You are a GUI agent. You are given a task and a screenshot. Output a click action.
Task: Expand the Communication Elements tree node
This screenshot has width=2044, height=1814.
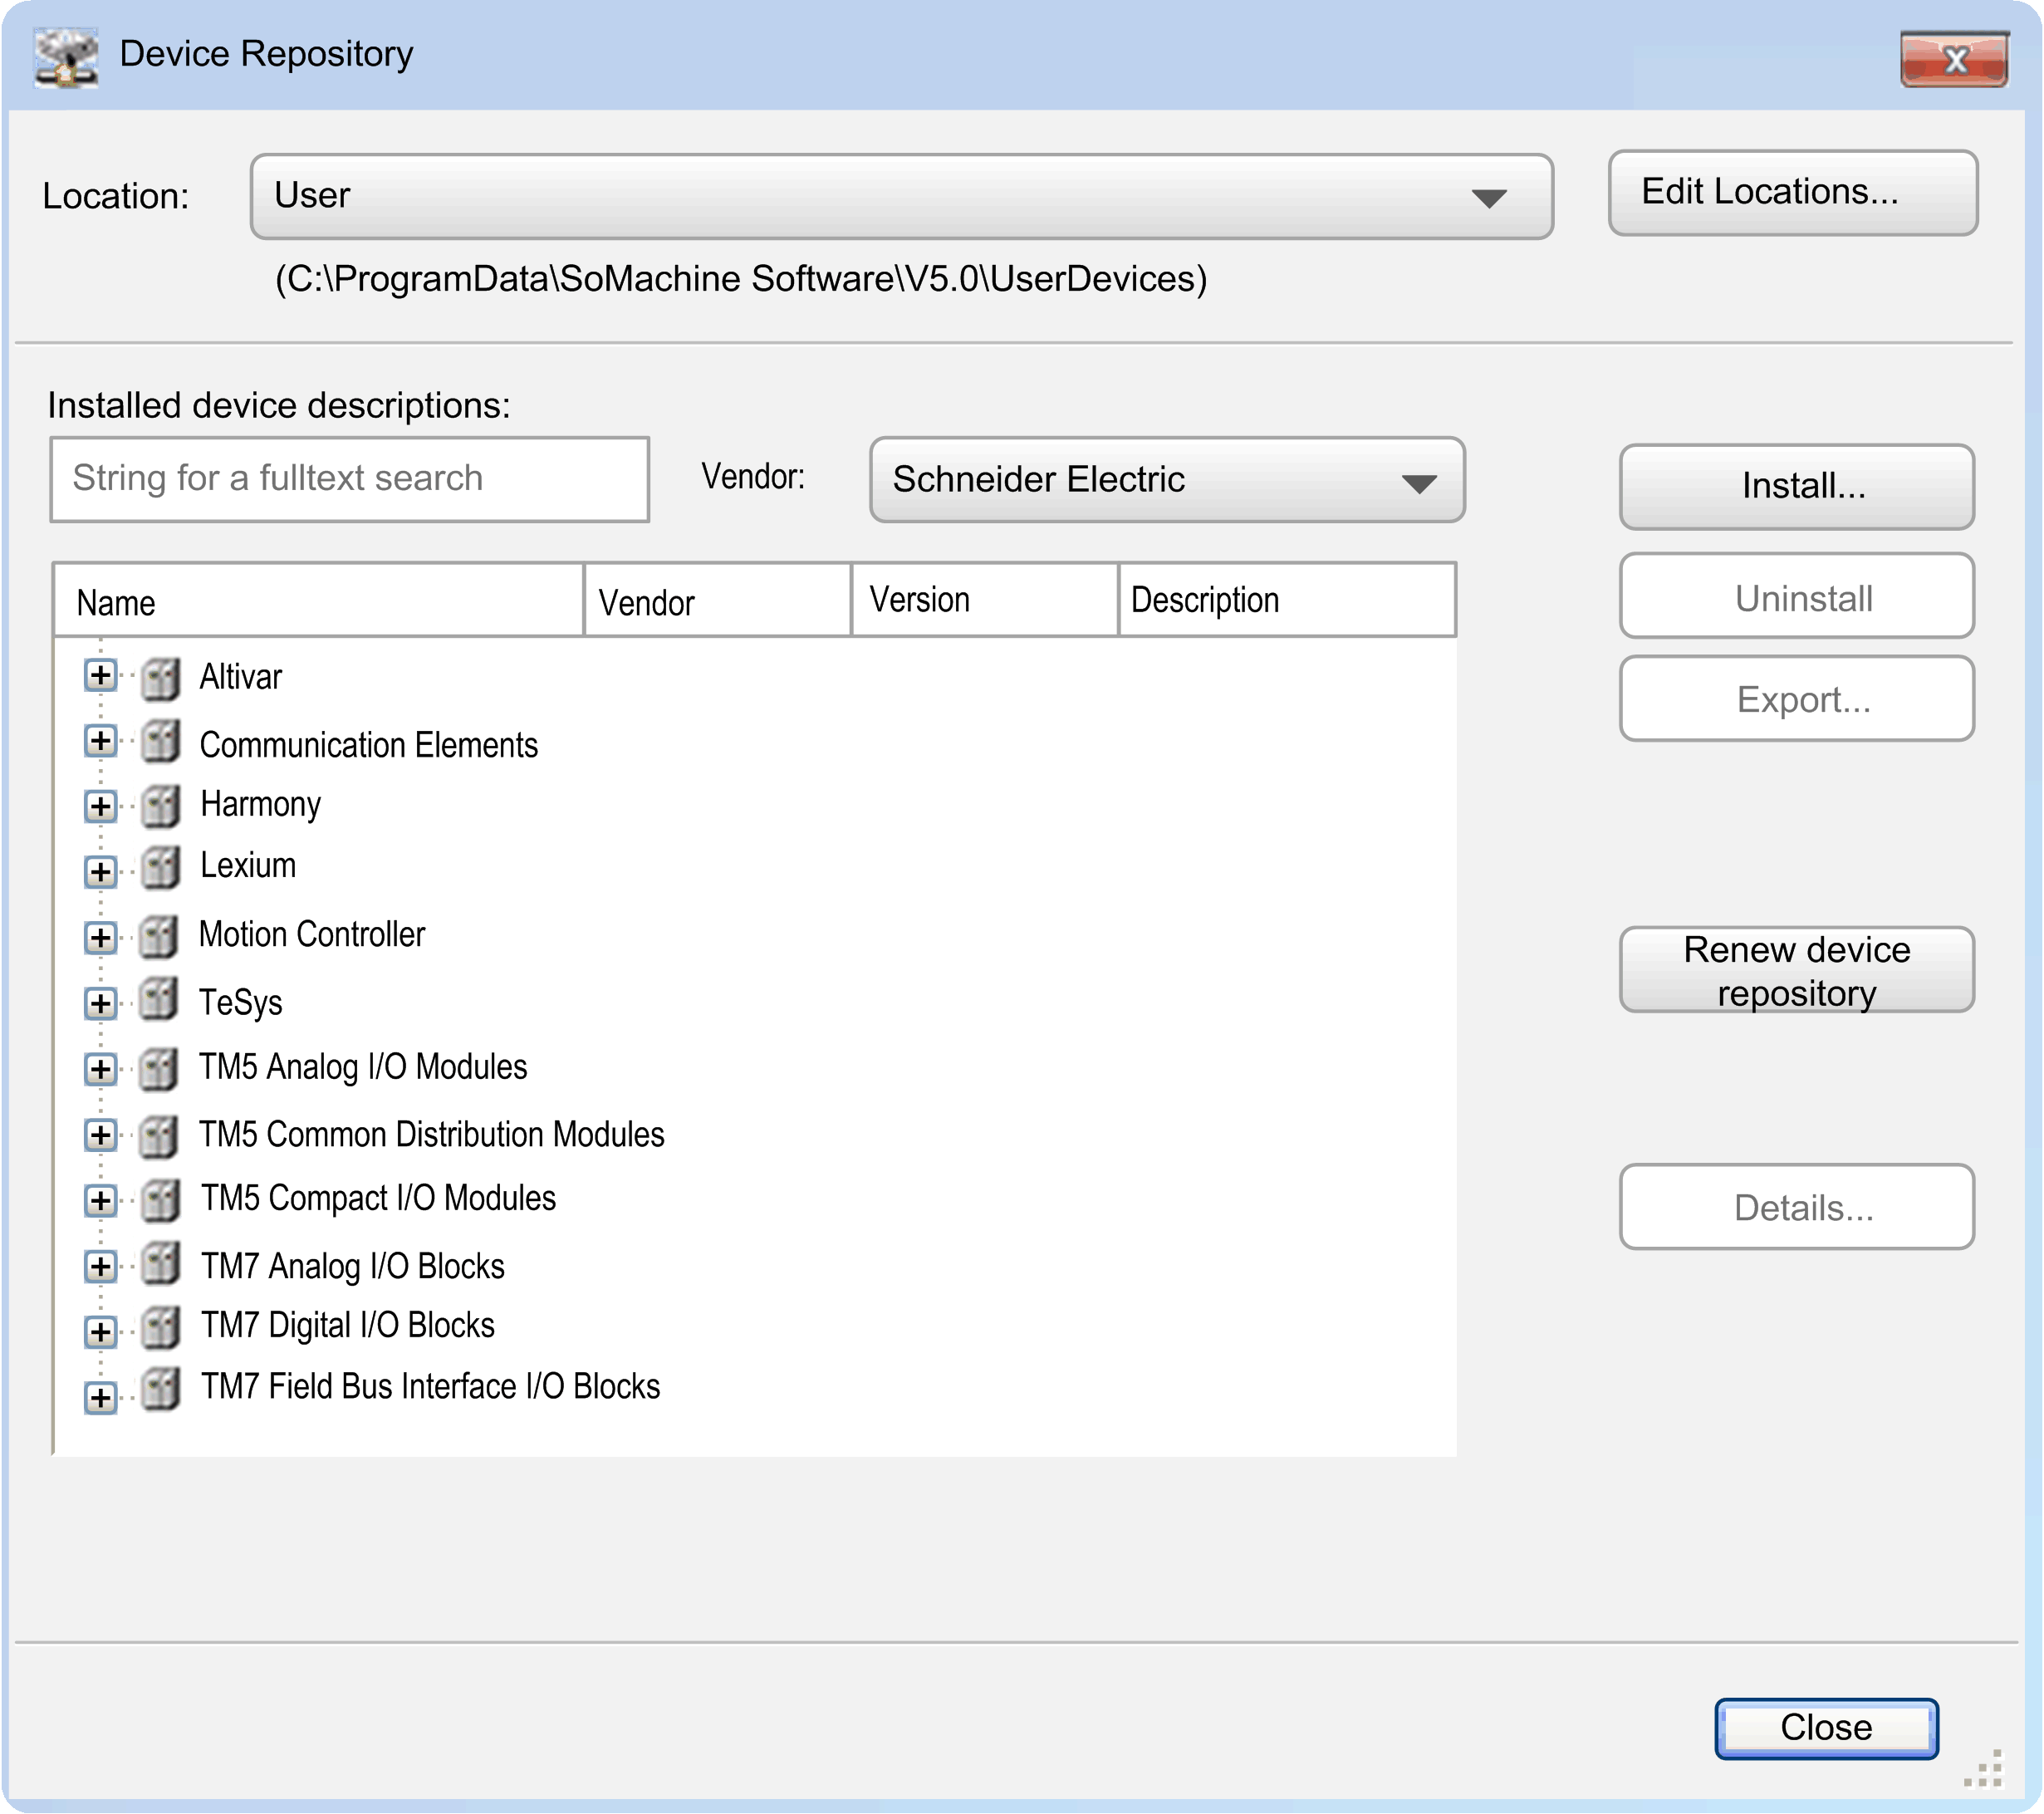point(100,741)
